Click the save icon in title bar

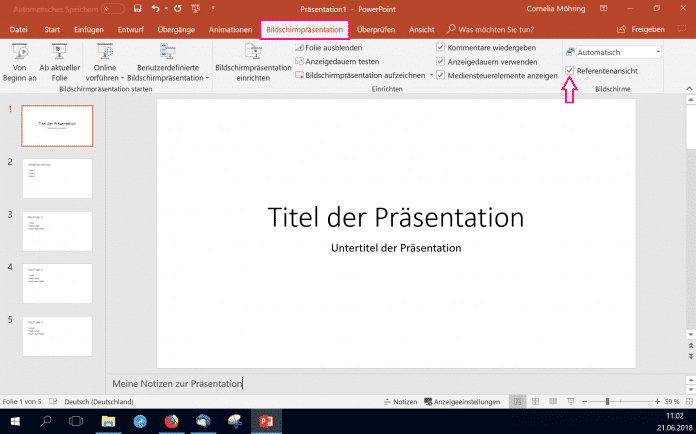tap(137, 8)
